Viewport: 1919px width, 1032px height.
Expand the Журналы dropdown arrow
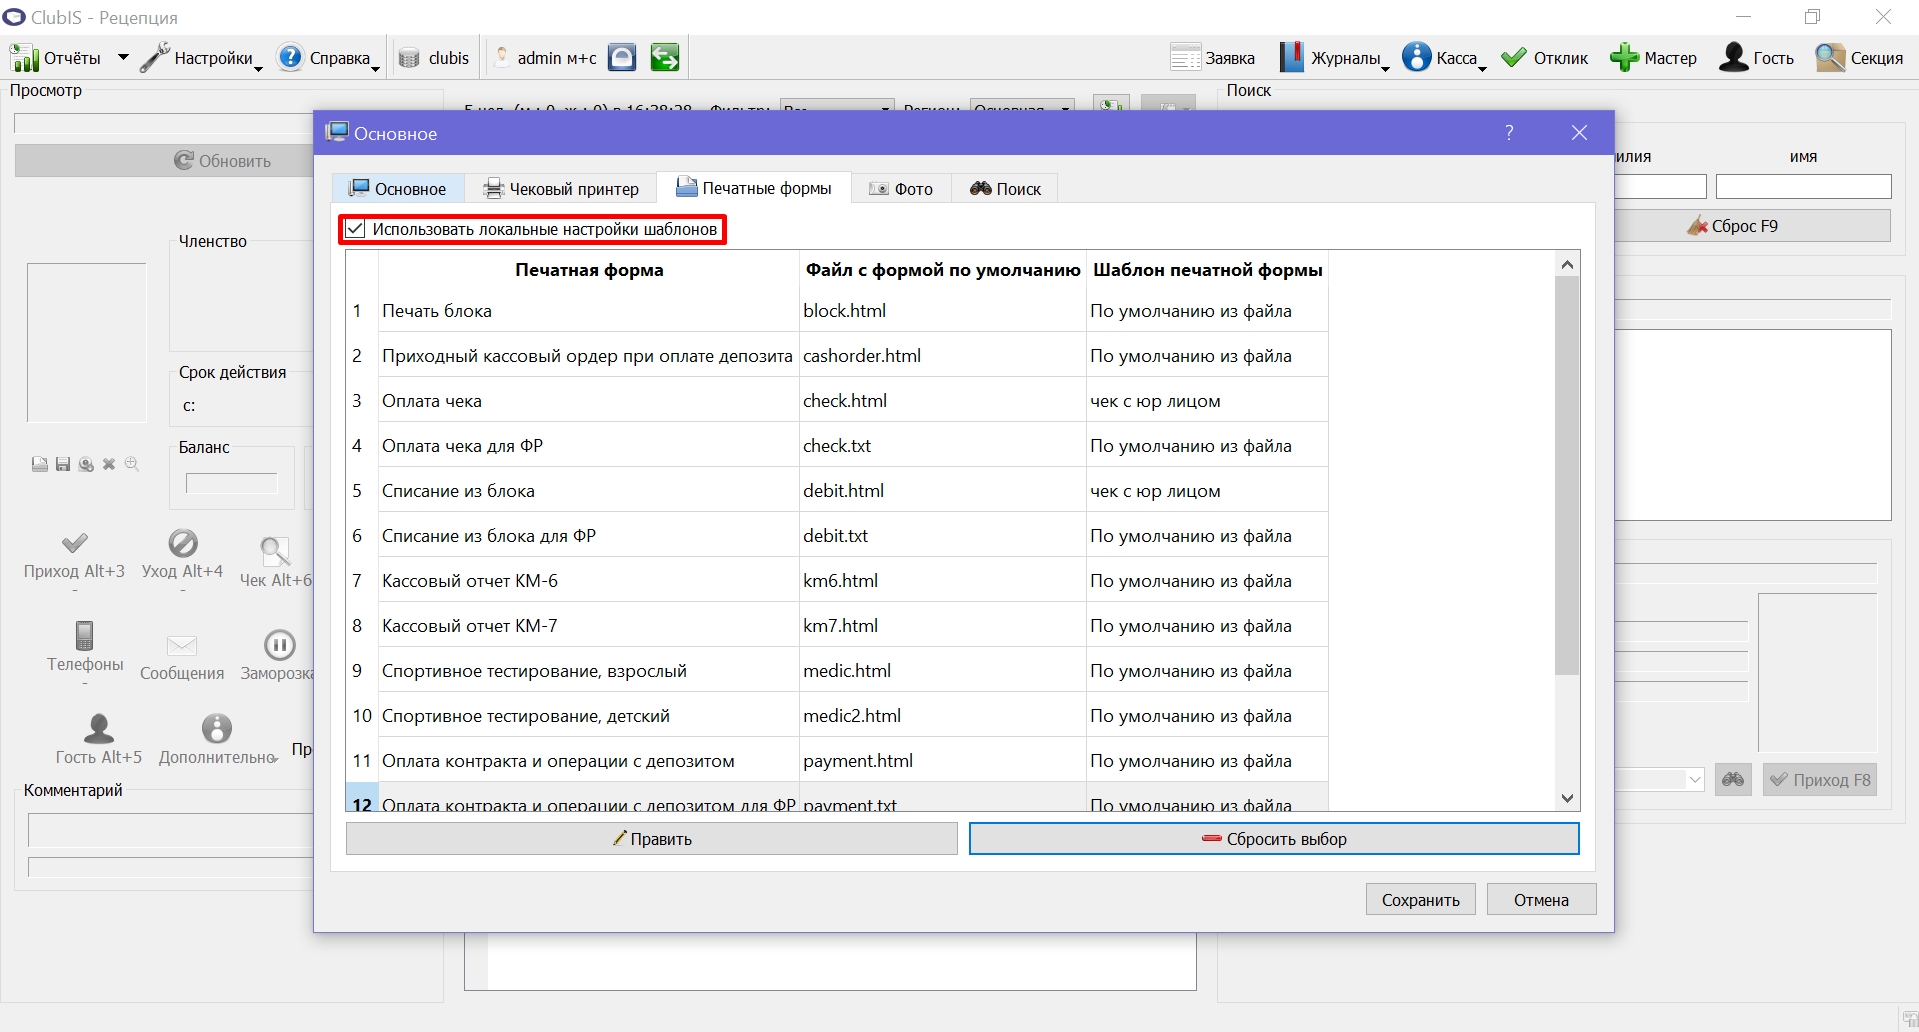(x=1385, y=68)
